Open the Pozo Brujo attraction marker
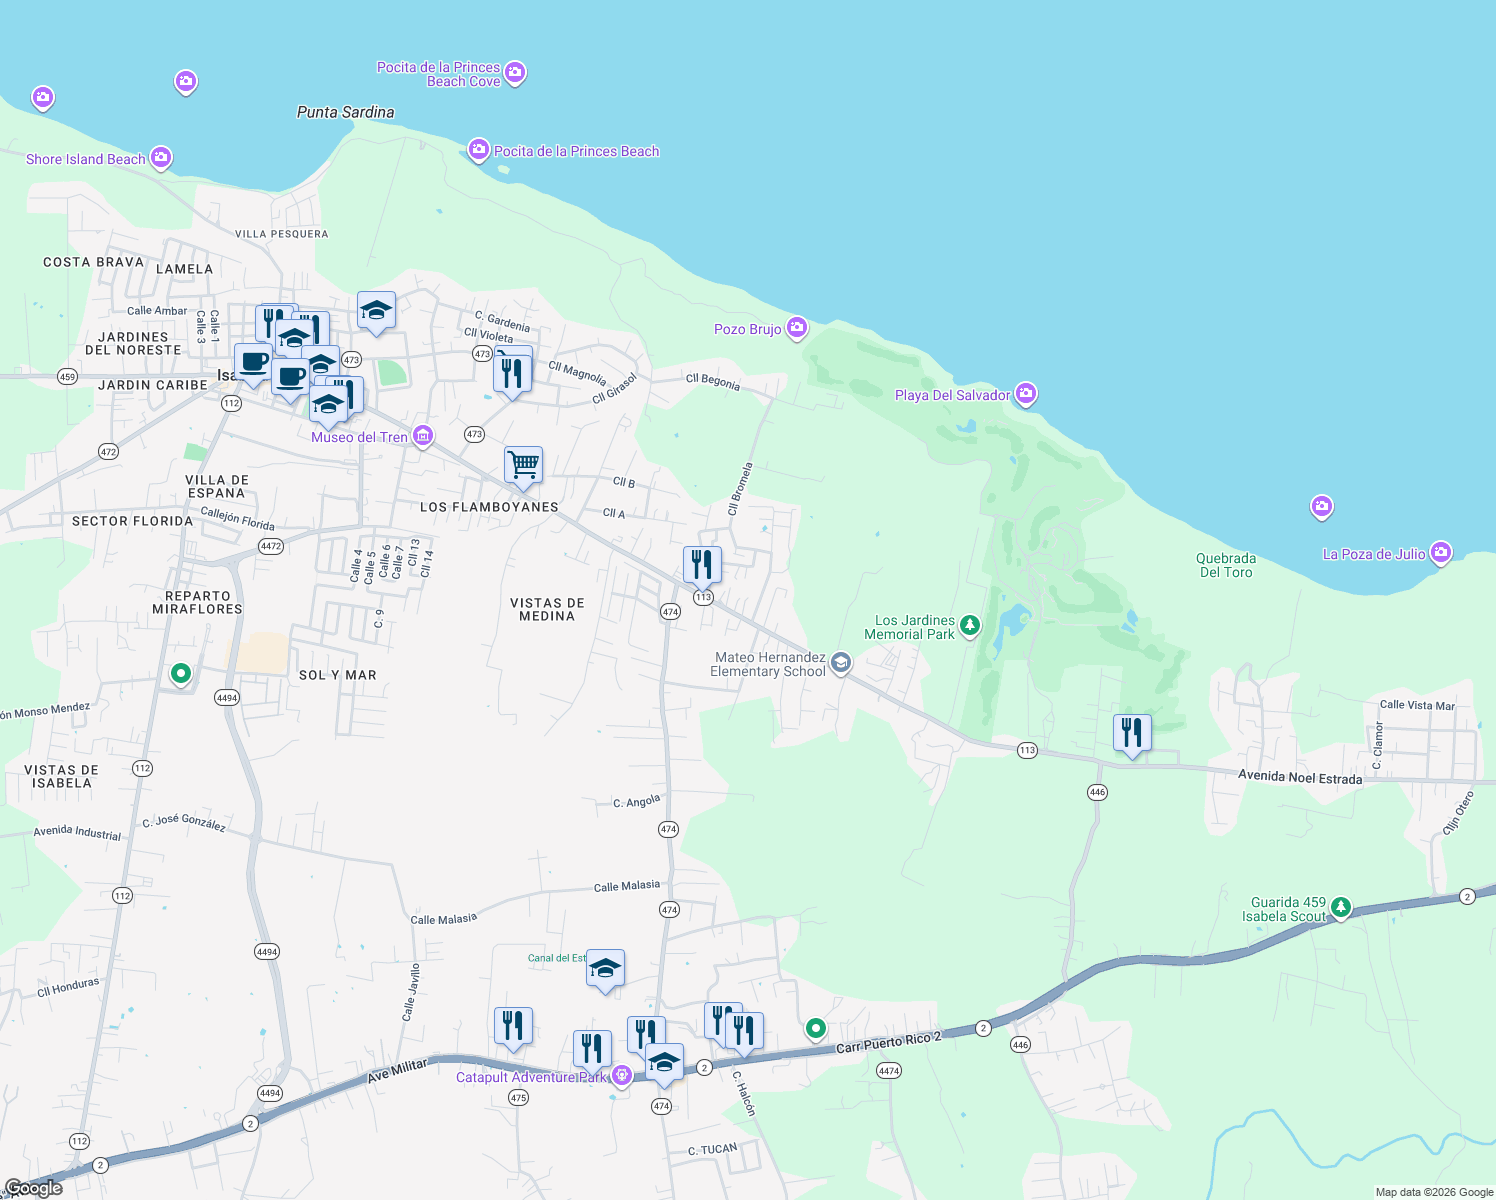Screen dimensions: 1496x1200 click(x=795, y=327)
